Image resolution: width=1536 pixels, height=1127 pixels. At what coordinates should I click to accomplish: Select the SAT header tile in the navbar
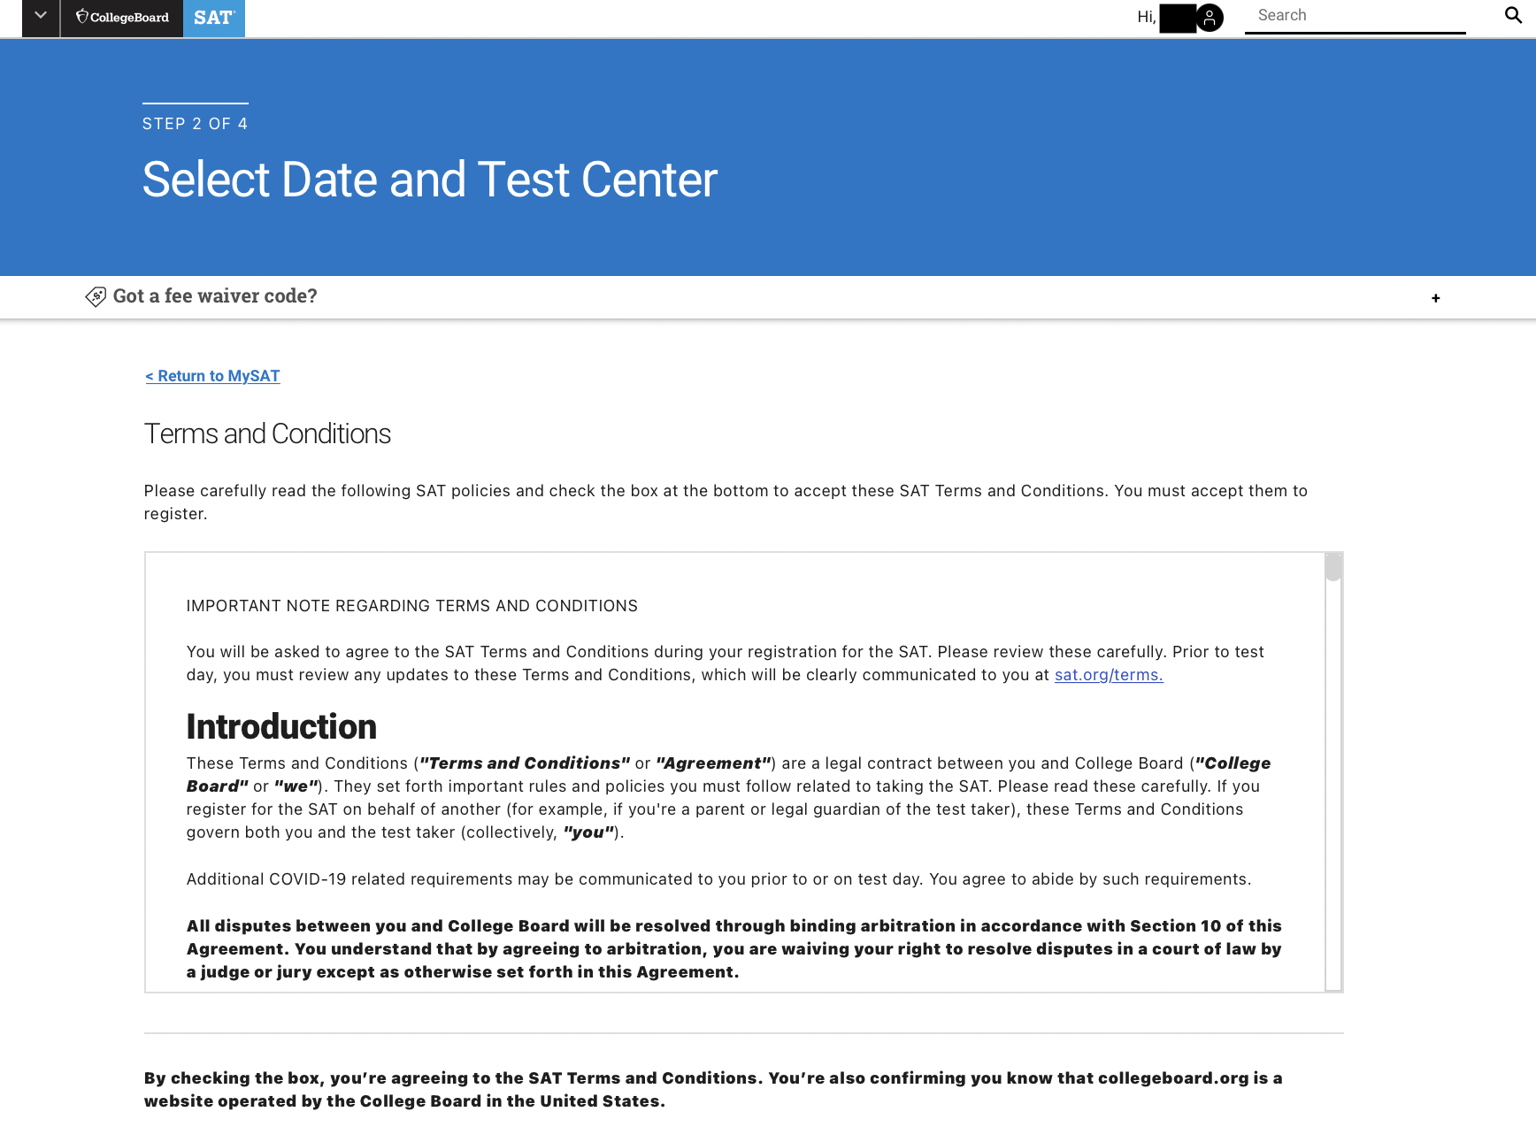212,17
